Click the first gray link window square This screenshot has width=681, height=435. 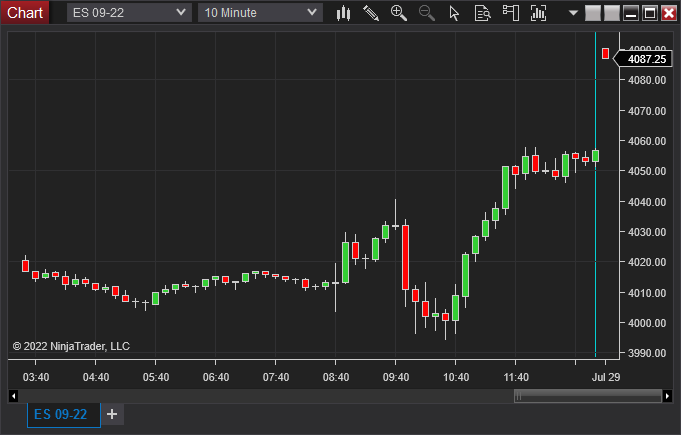click(592, 13)
